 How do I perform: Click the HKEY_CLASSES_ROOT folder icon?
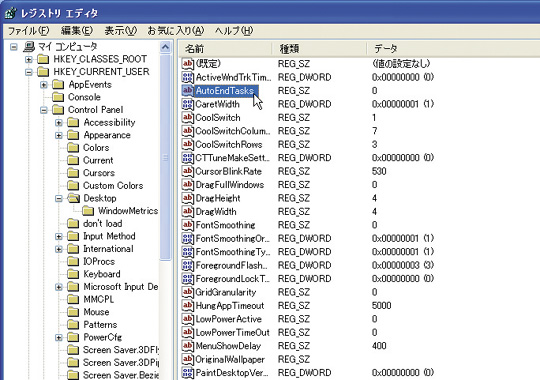(43, 59)
